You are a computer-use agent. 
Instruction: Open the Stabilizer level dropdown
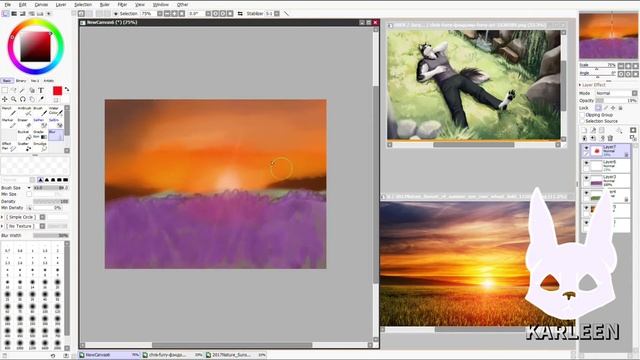coord(277,13)
